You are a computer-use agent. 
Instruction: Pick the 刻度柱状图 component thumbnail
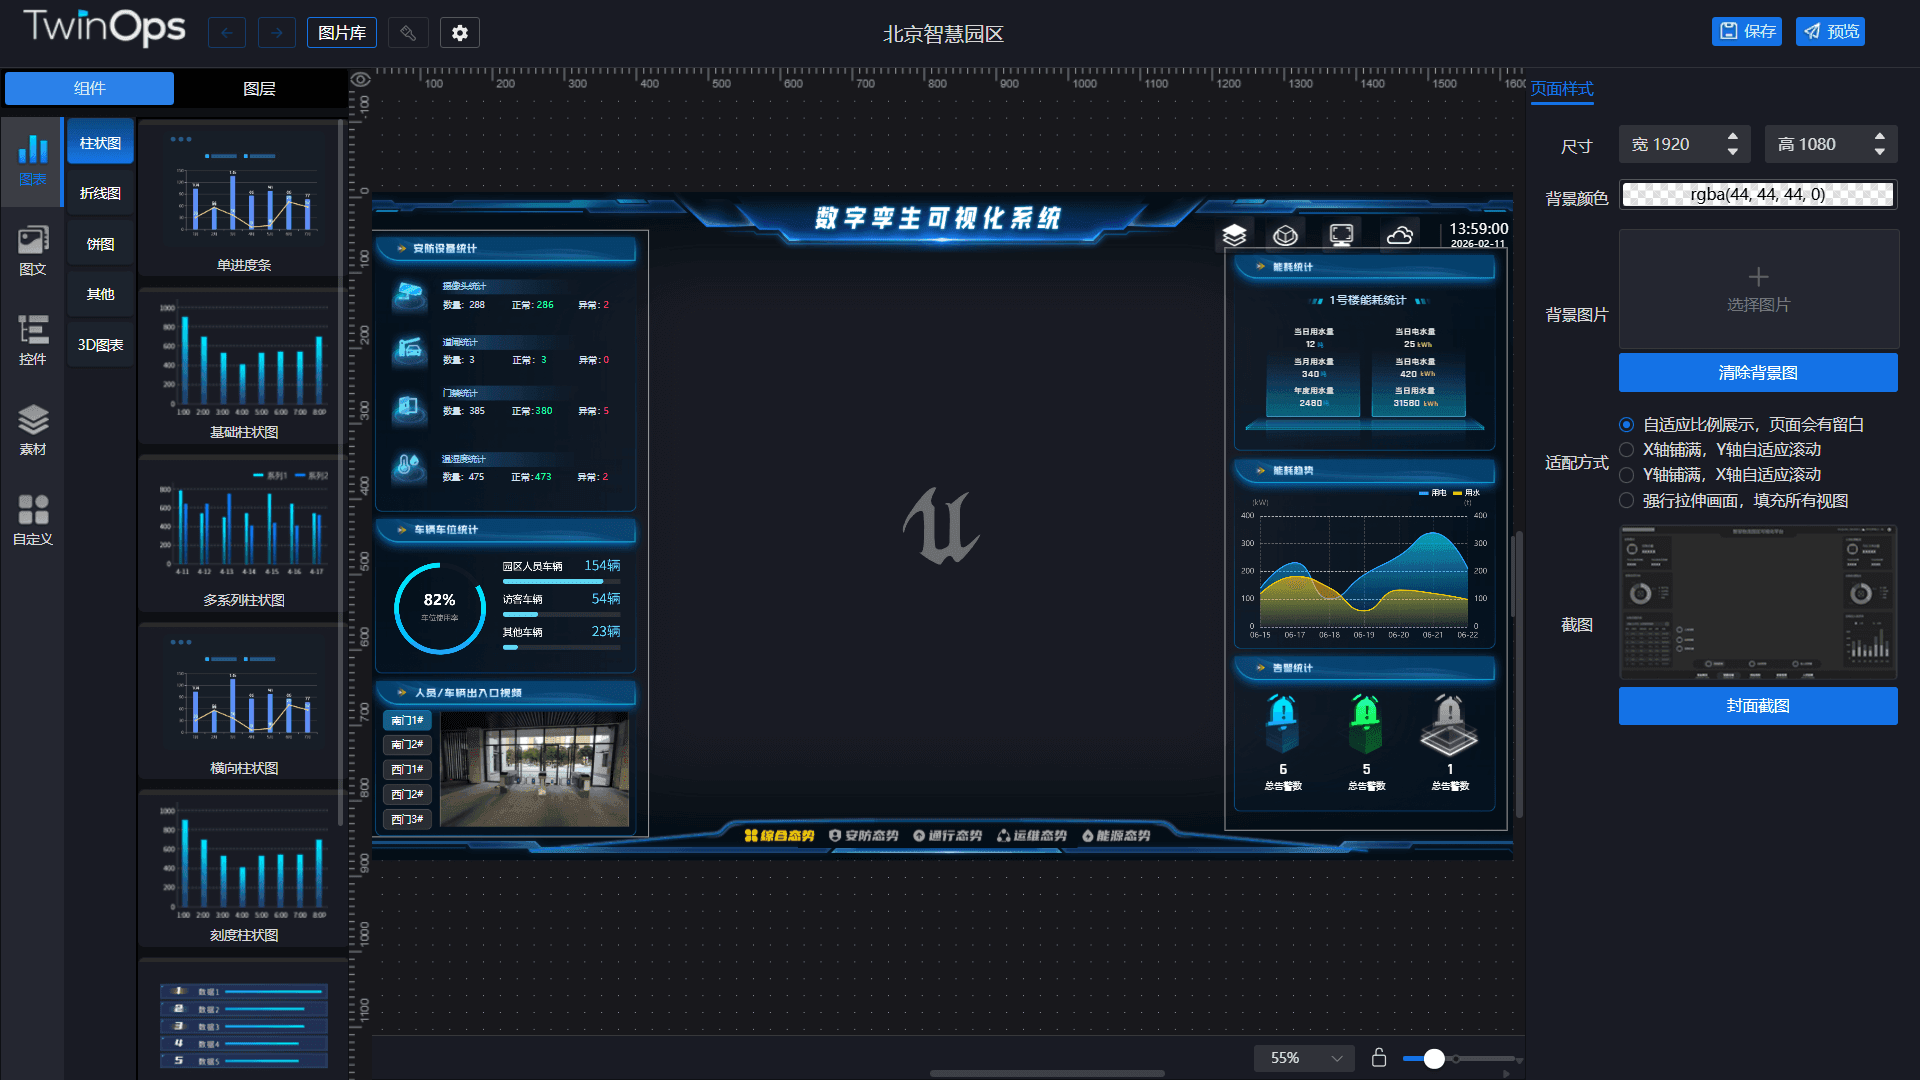point(243,869)
